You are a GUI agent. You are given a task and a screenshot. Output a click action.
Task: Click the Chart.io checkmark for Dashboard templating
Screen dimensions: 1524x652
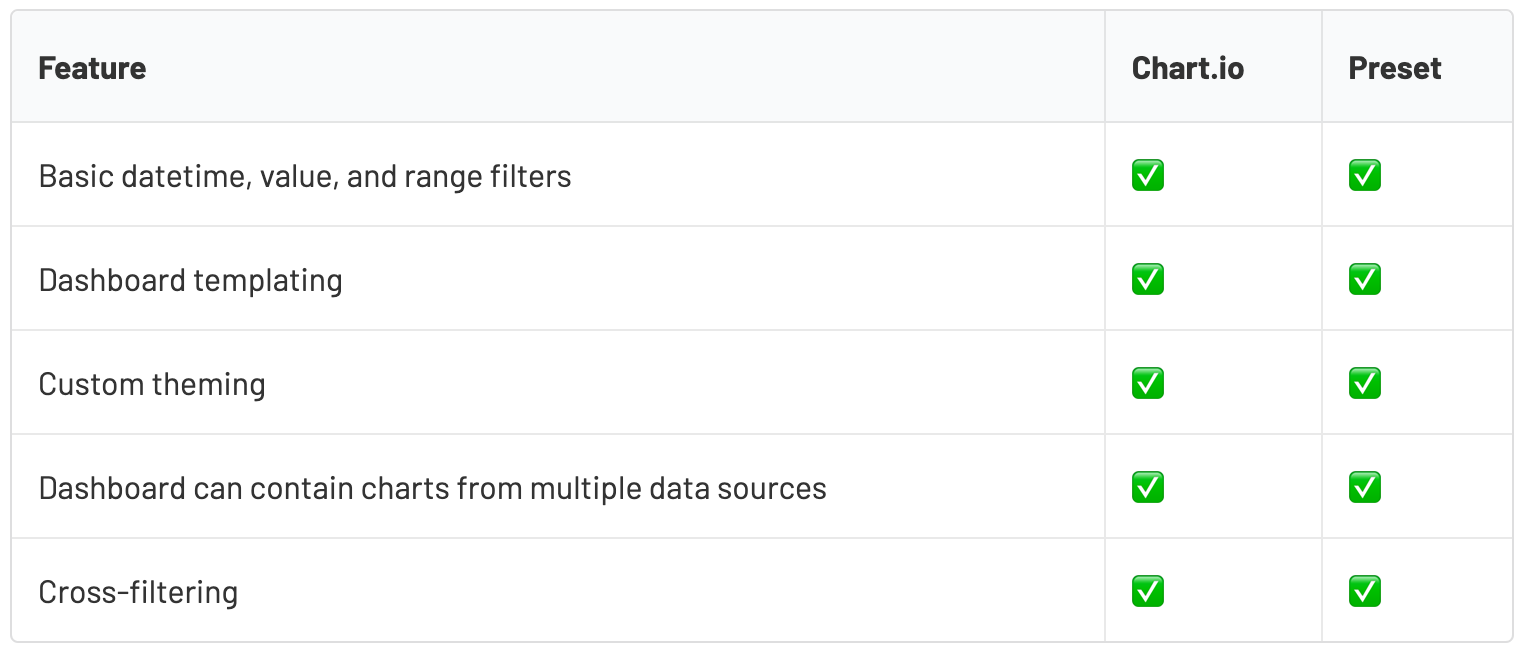[1148, 280]
